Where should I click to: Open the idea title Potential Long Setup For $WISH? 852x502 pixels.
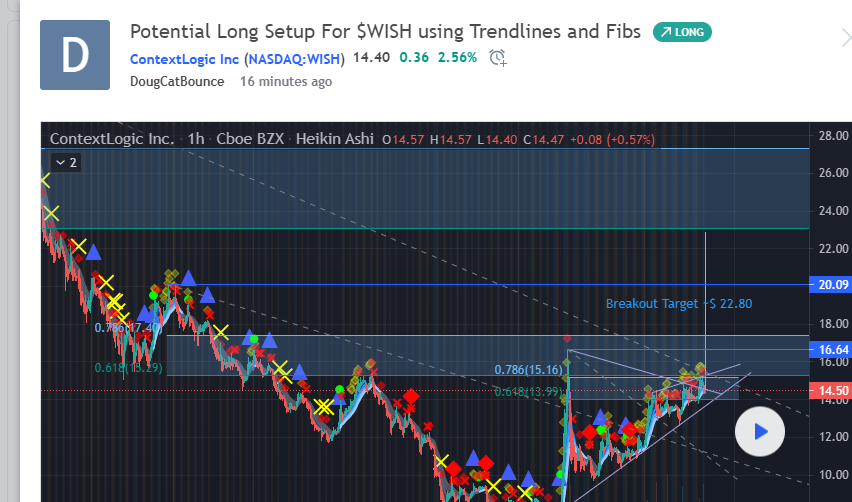click(x=385, y=32)
